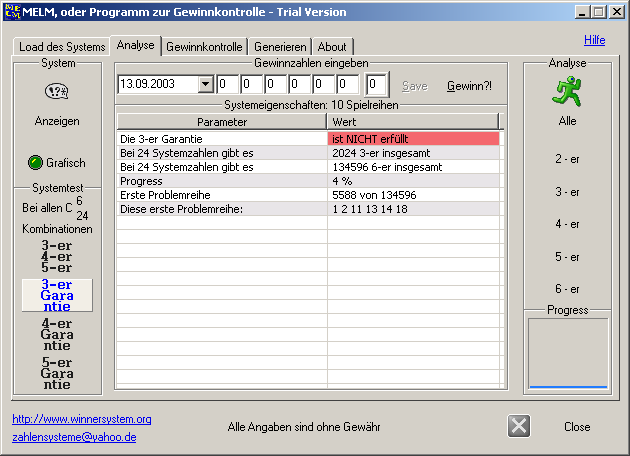
Task: Go to the Generieren tab
Action: tap(280, 47)
